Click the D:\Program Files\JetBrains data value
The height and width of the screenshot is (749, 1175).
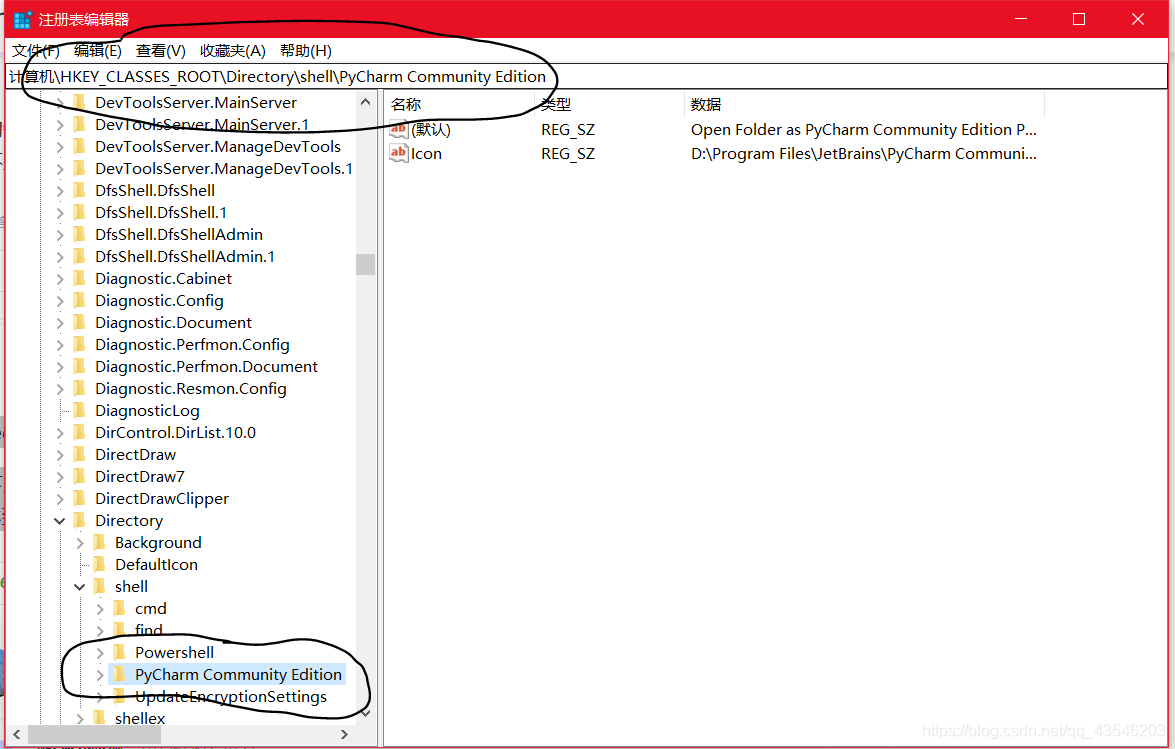[x=863, y=154]
